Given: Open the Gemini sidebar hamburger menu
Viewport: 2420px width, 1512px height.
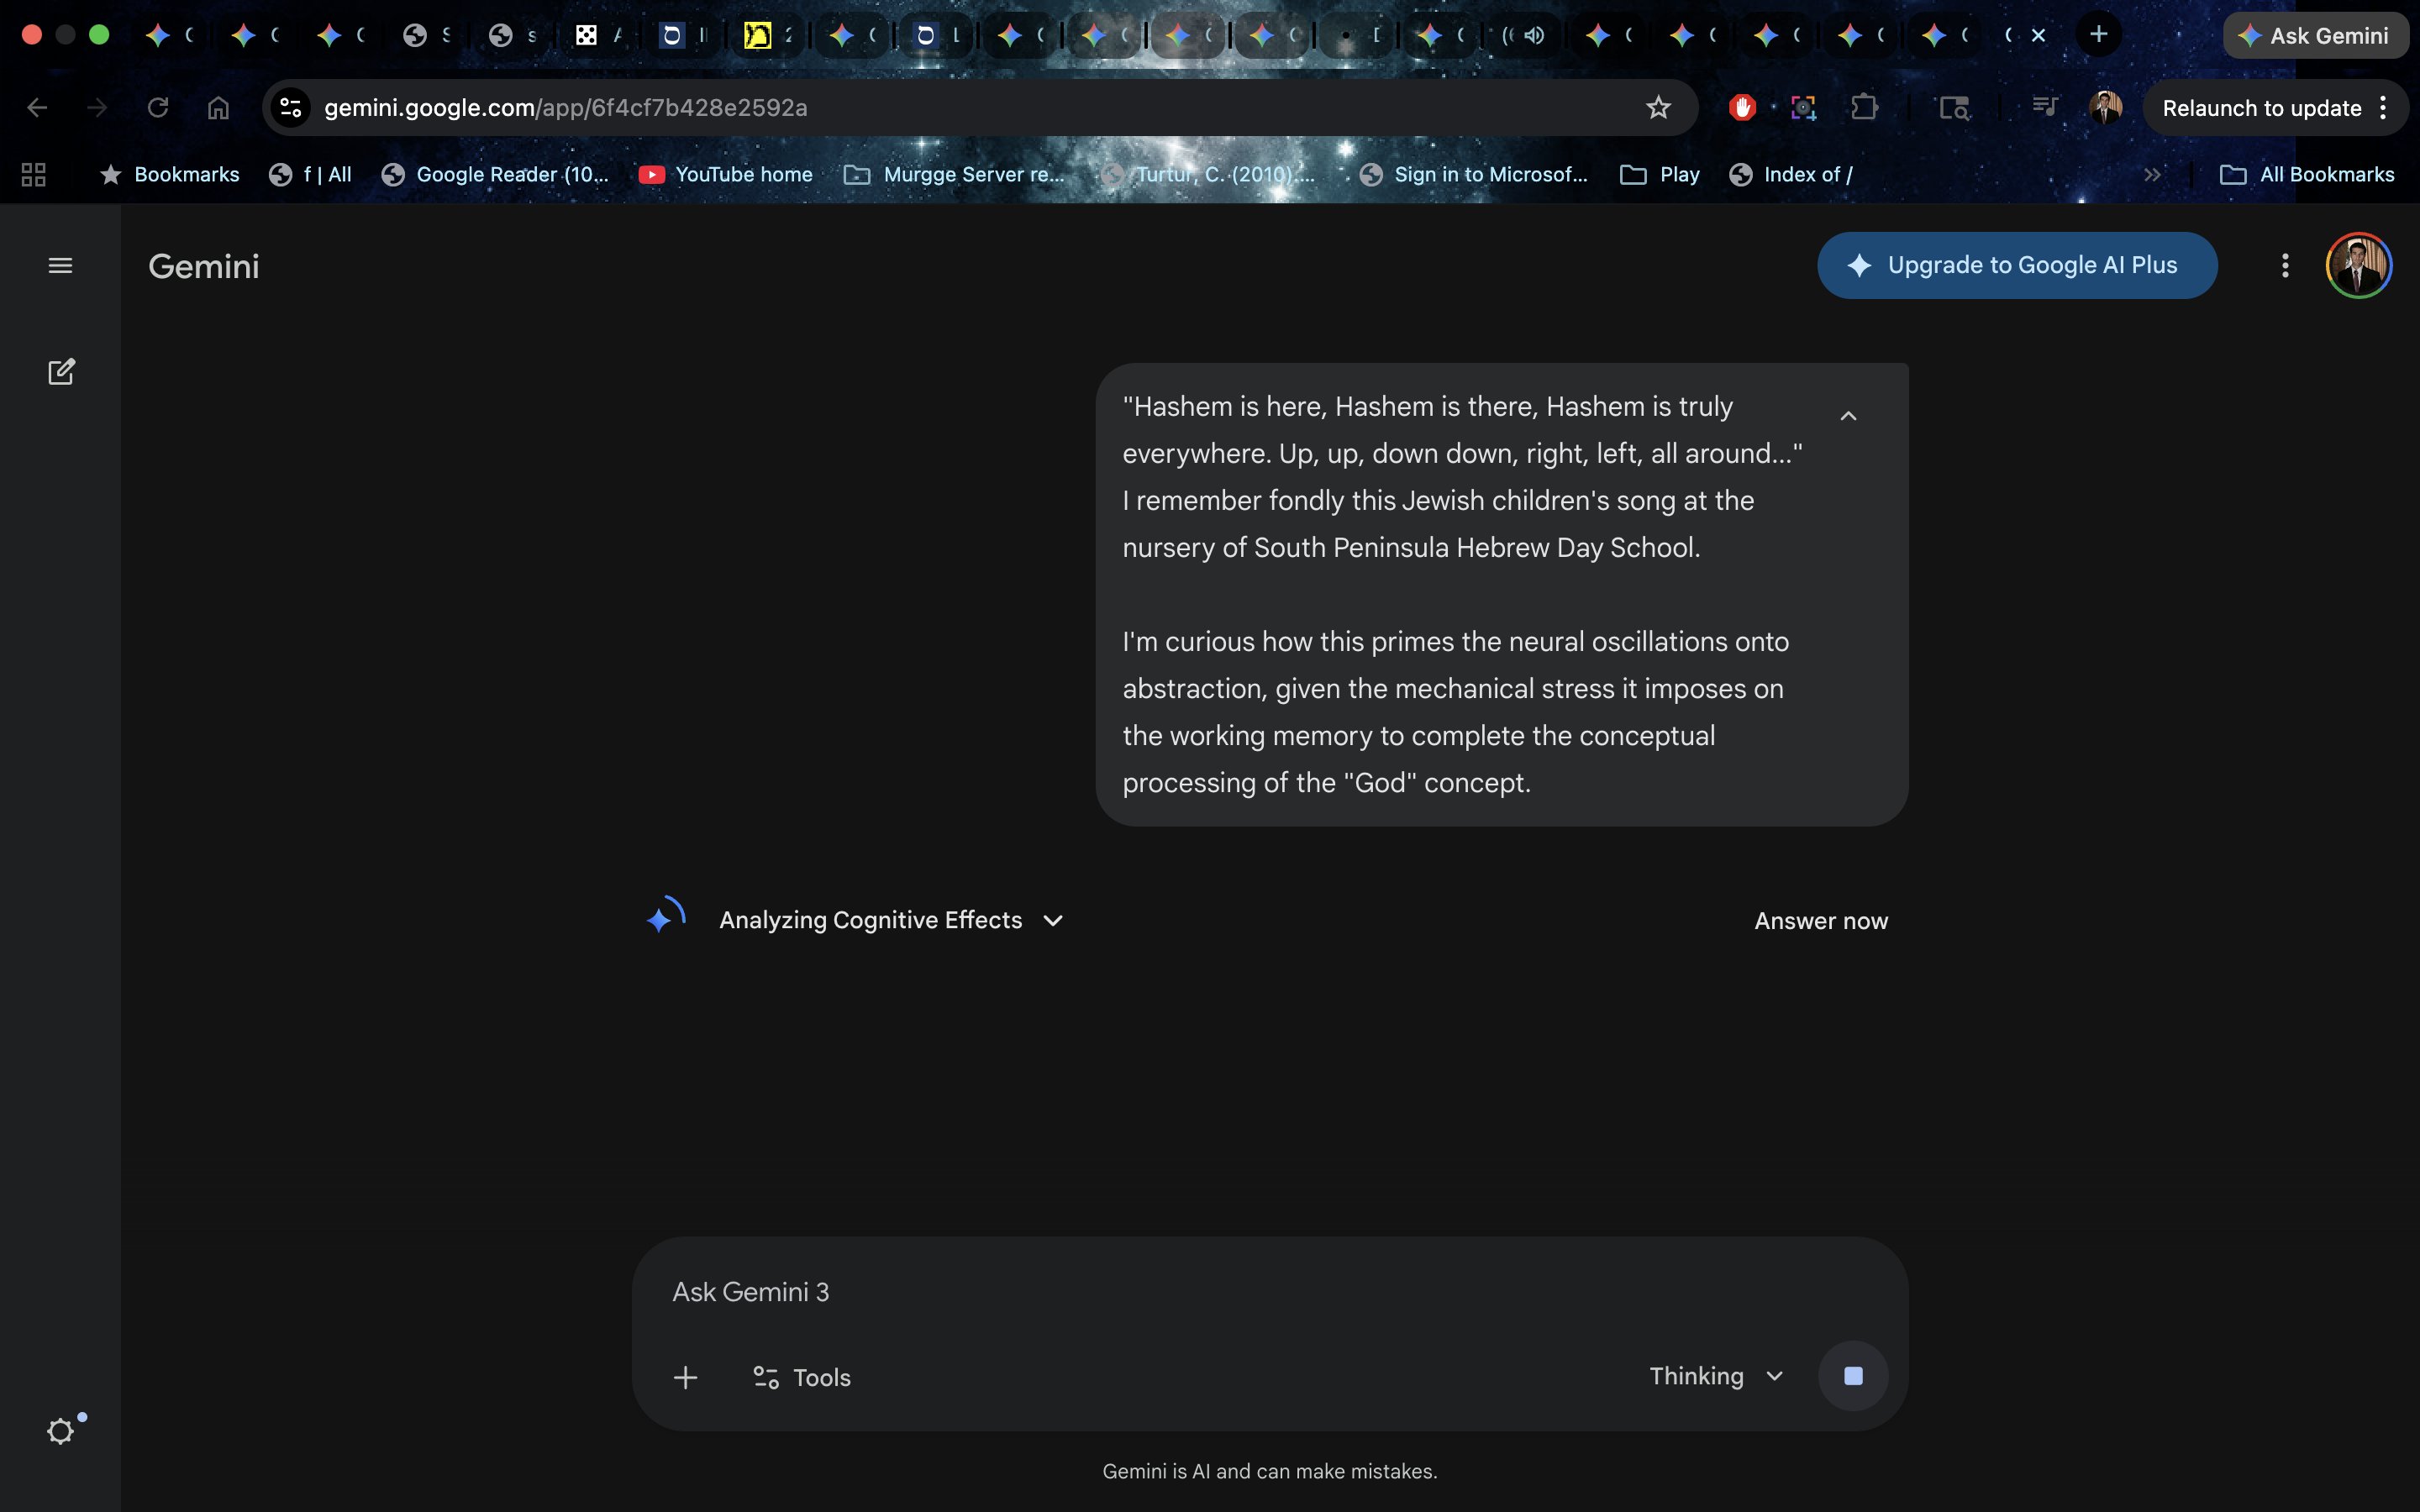Looking at the screenshot, I should 60,266.
